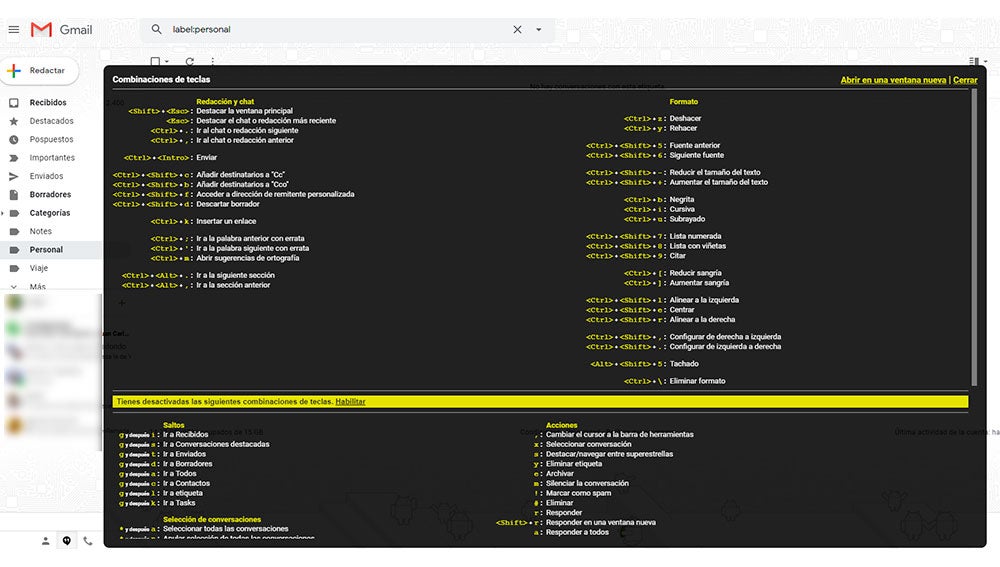
Task: Click the 'Acciones' section title
Action: point(561,425)
